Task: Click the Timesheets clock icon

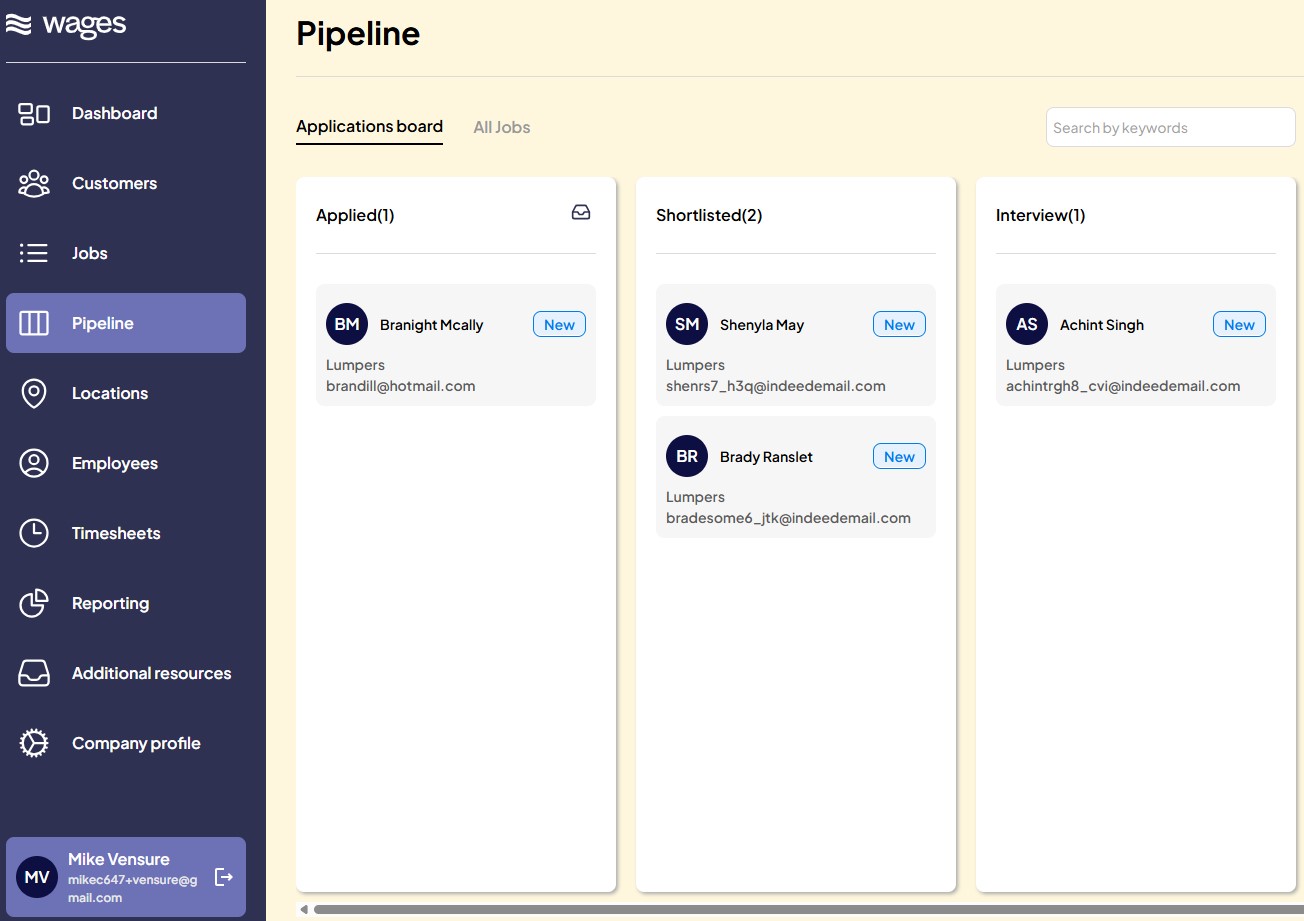Action: [34, 534]
